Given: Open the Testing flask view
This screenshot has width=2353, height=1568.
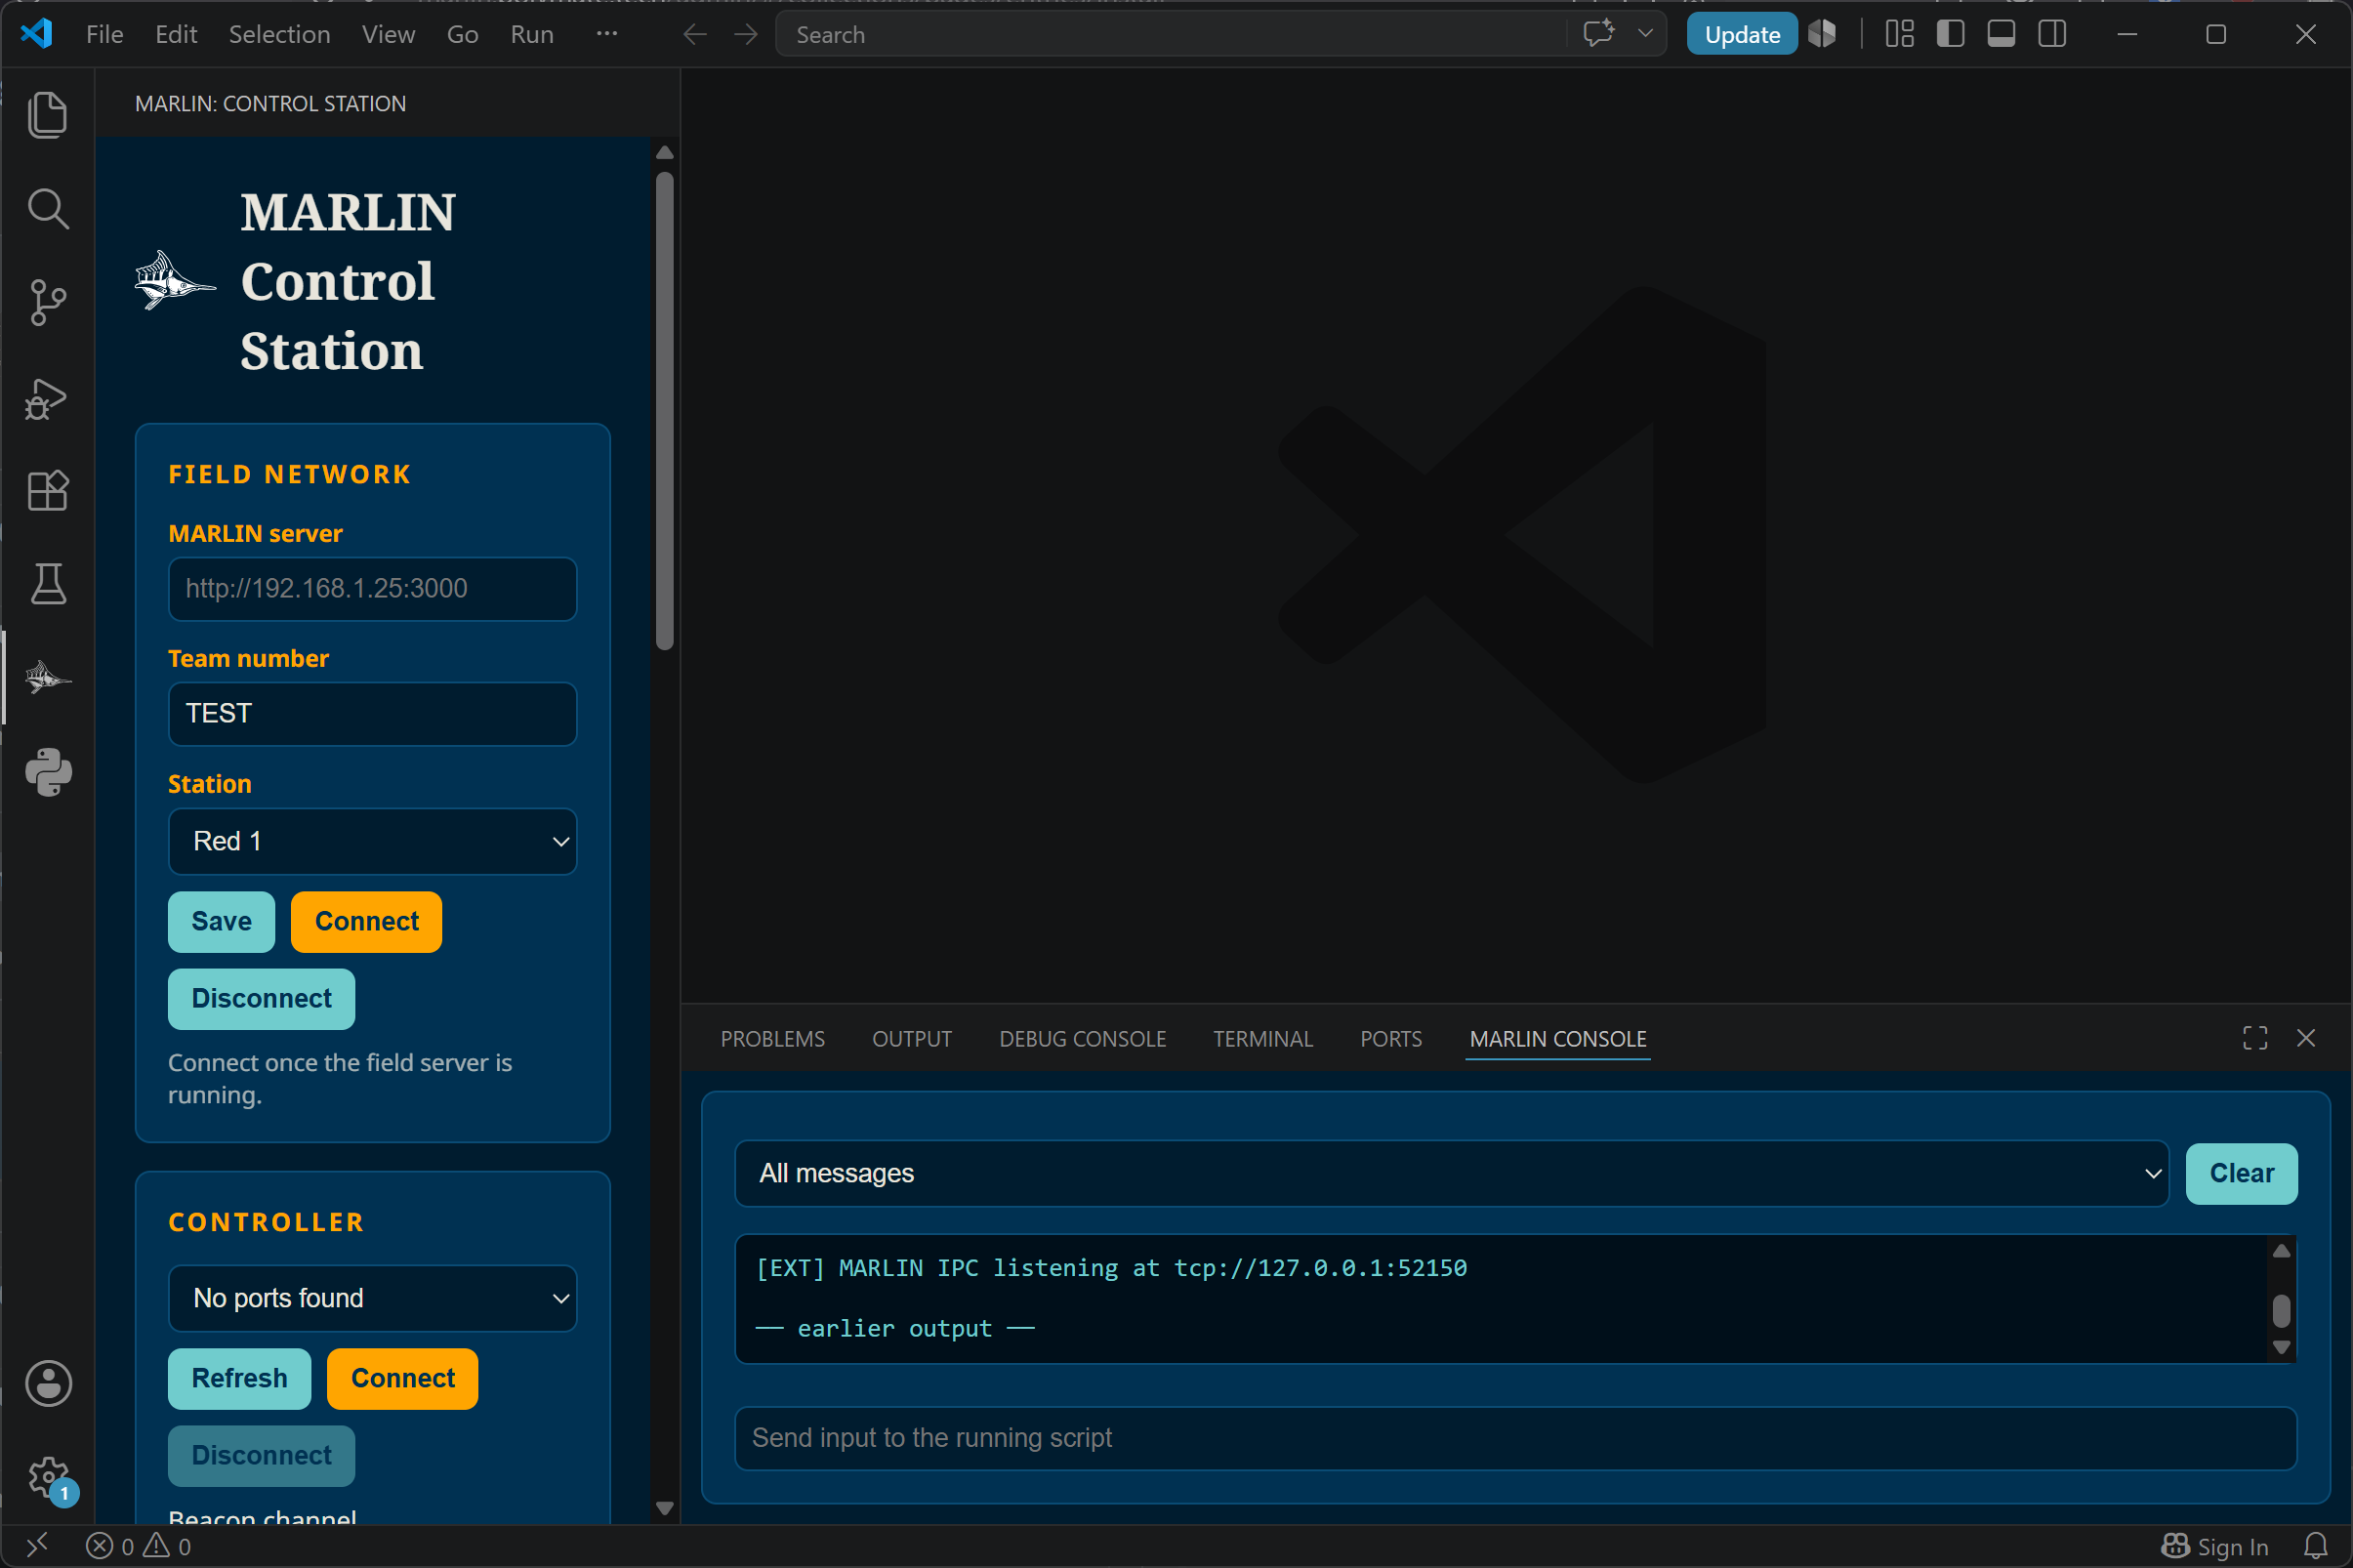Looking at the screenshot, I should 47,583.
